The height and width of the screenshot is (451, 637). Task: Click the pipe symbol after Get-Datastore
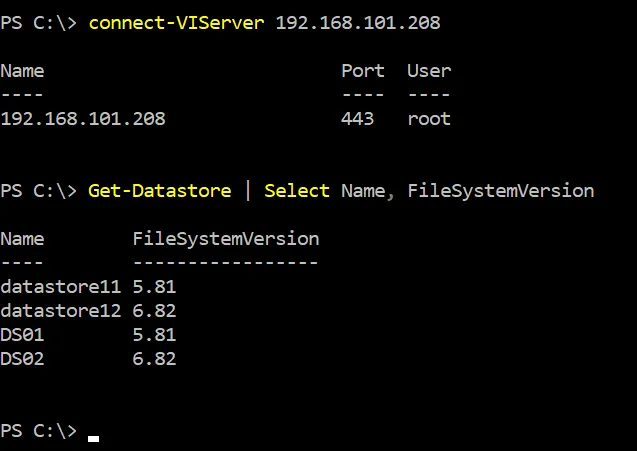[248, 191]
